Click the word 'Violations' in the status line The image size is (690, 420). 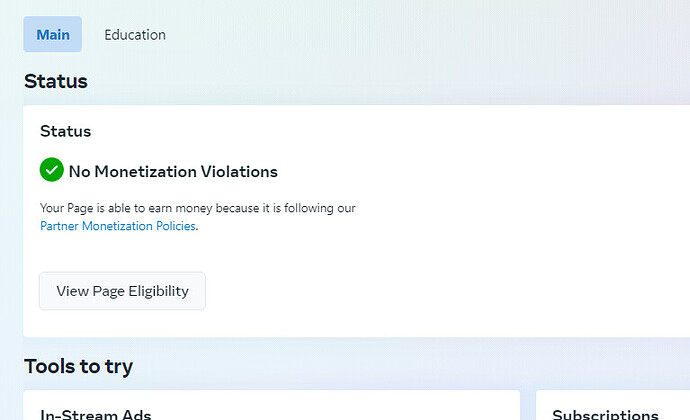(x=239, y=171)
